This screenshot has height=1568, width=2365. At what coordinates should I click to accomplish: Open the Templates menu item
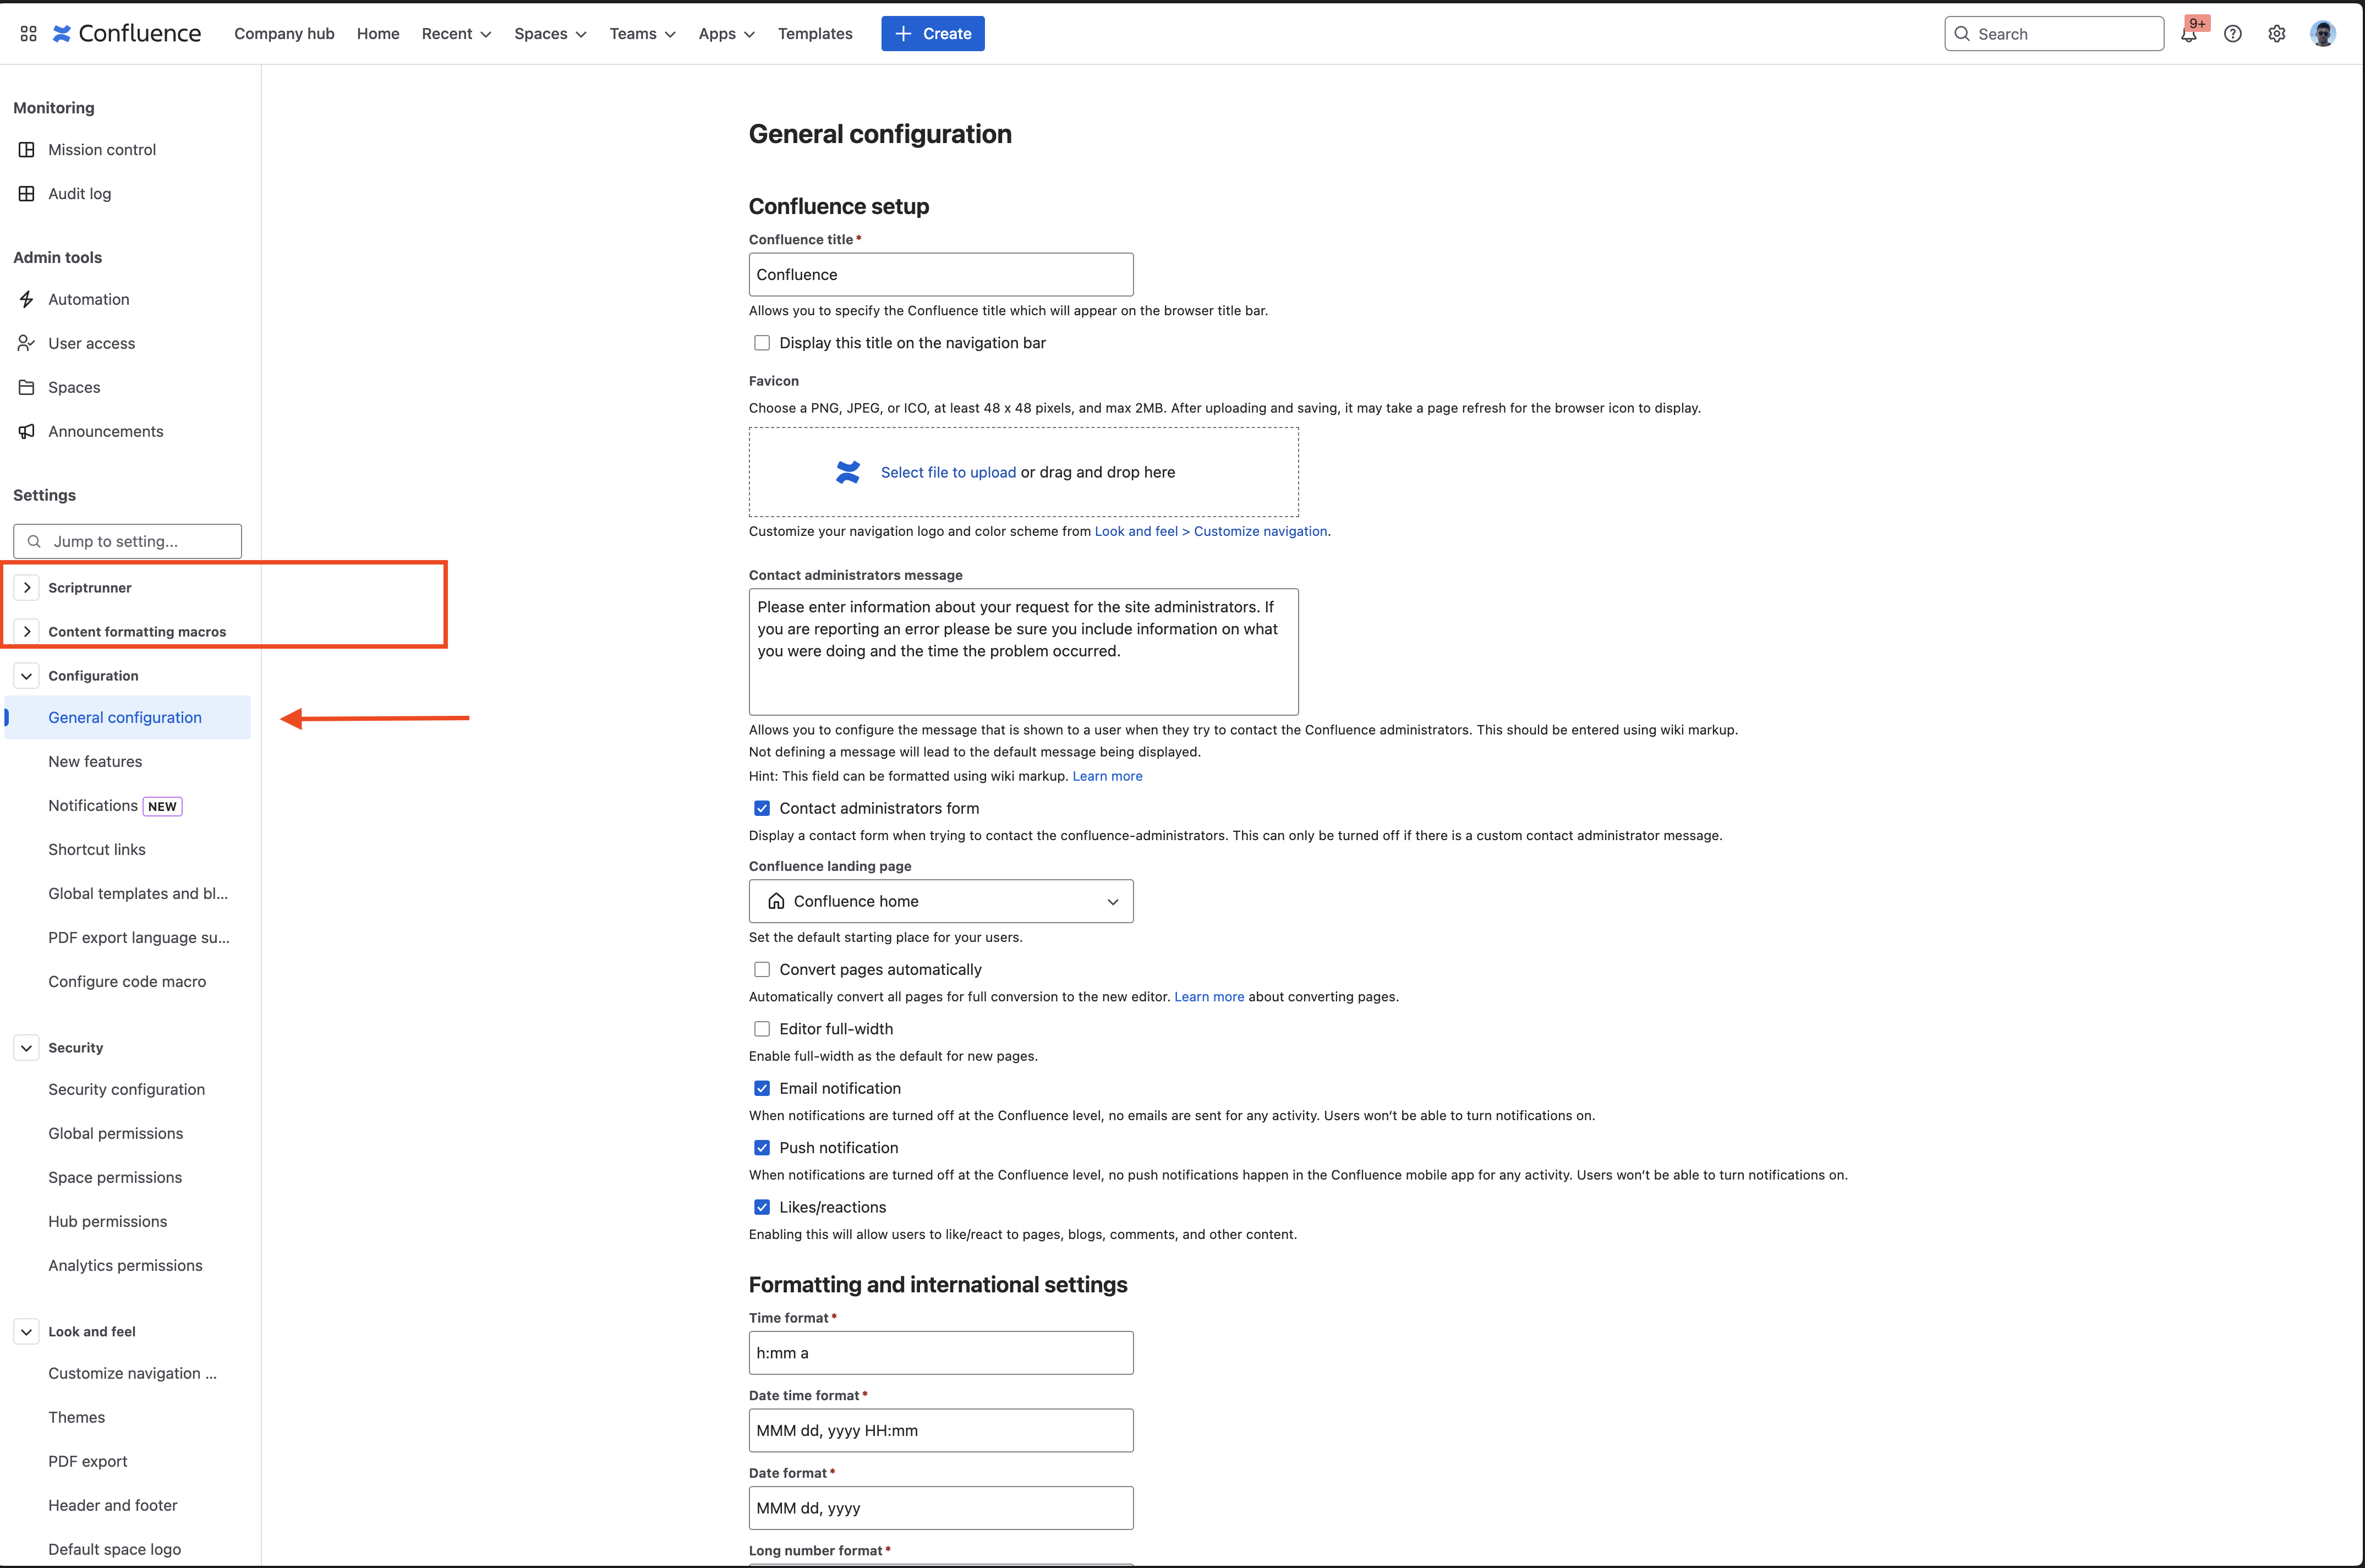pos(815,33)
